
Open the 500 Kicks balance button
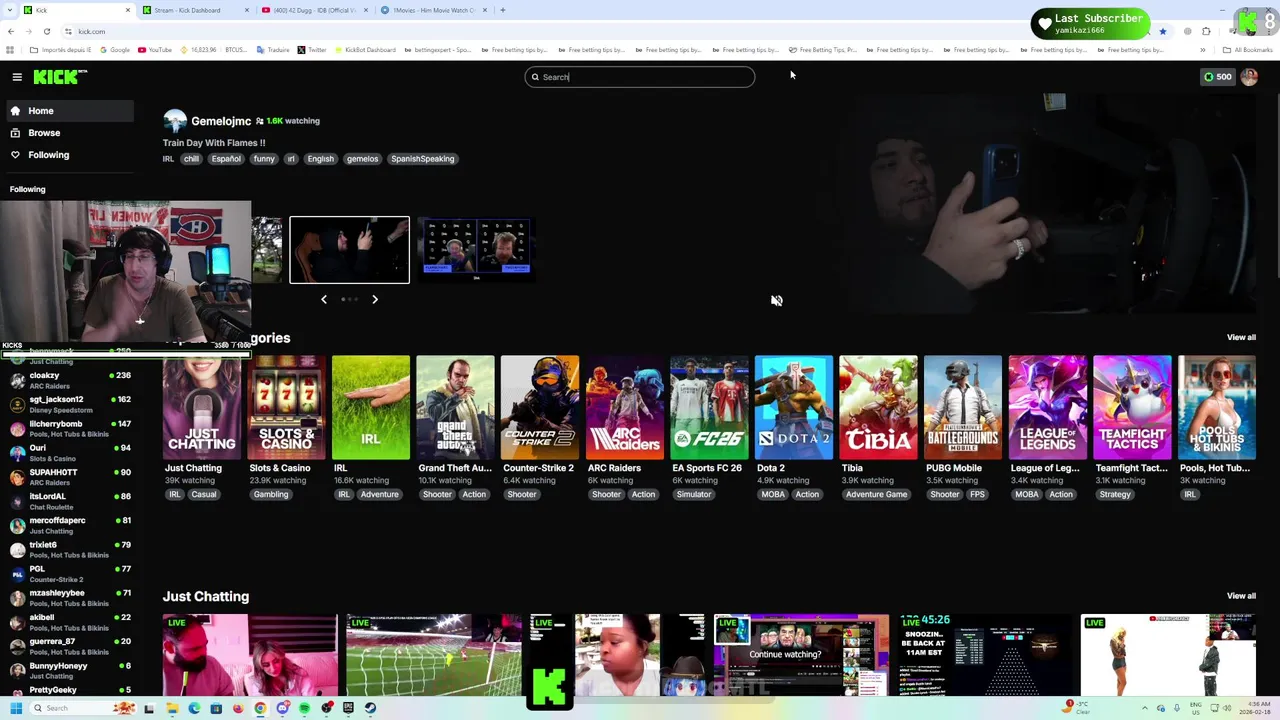1218,77
